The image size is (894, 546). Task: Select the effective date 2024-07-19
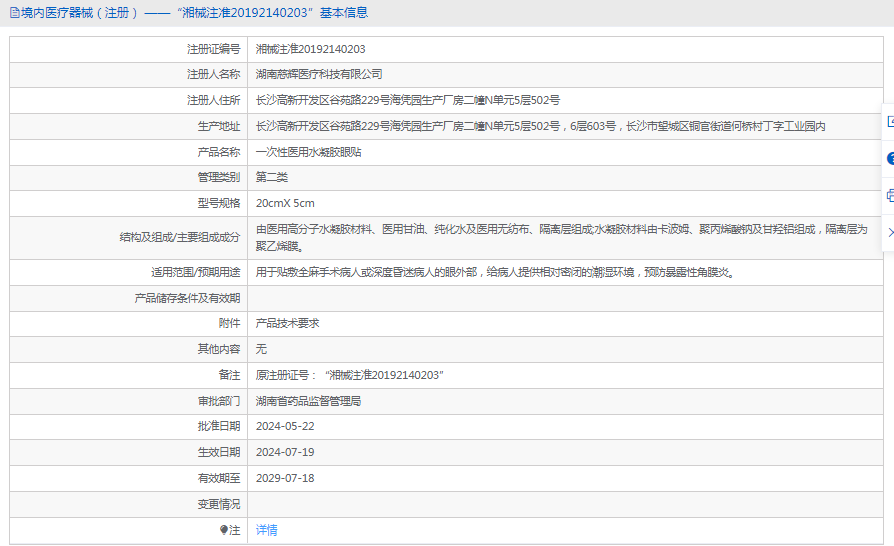(x=285, y=452)
